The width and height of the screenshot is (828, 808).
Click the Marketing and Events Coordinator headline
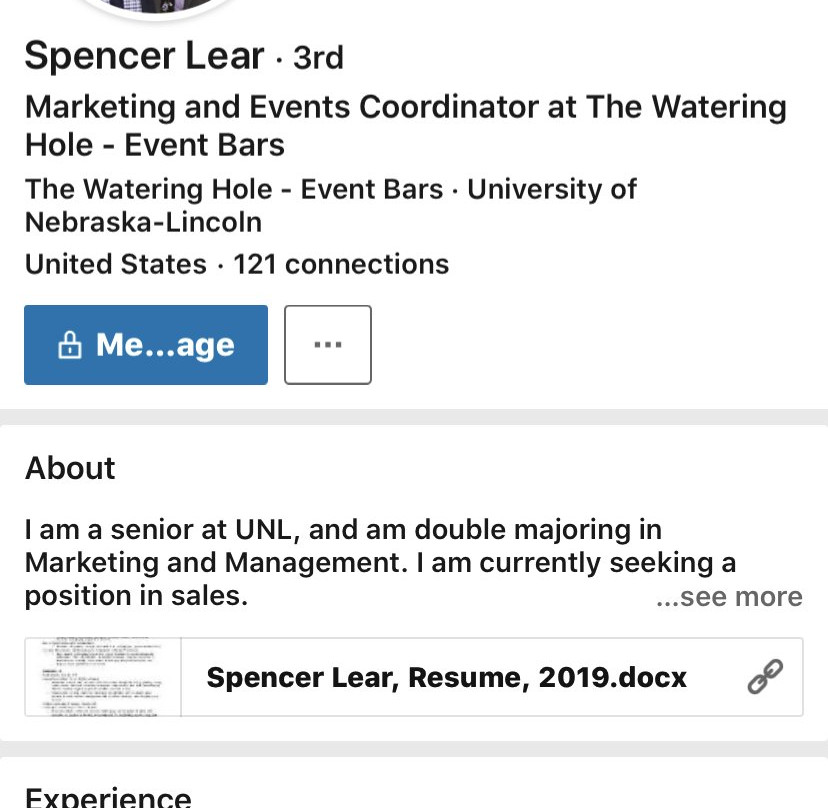click(x=406, y=126)
